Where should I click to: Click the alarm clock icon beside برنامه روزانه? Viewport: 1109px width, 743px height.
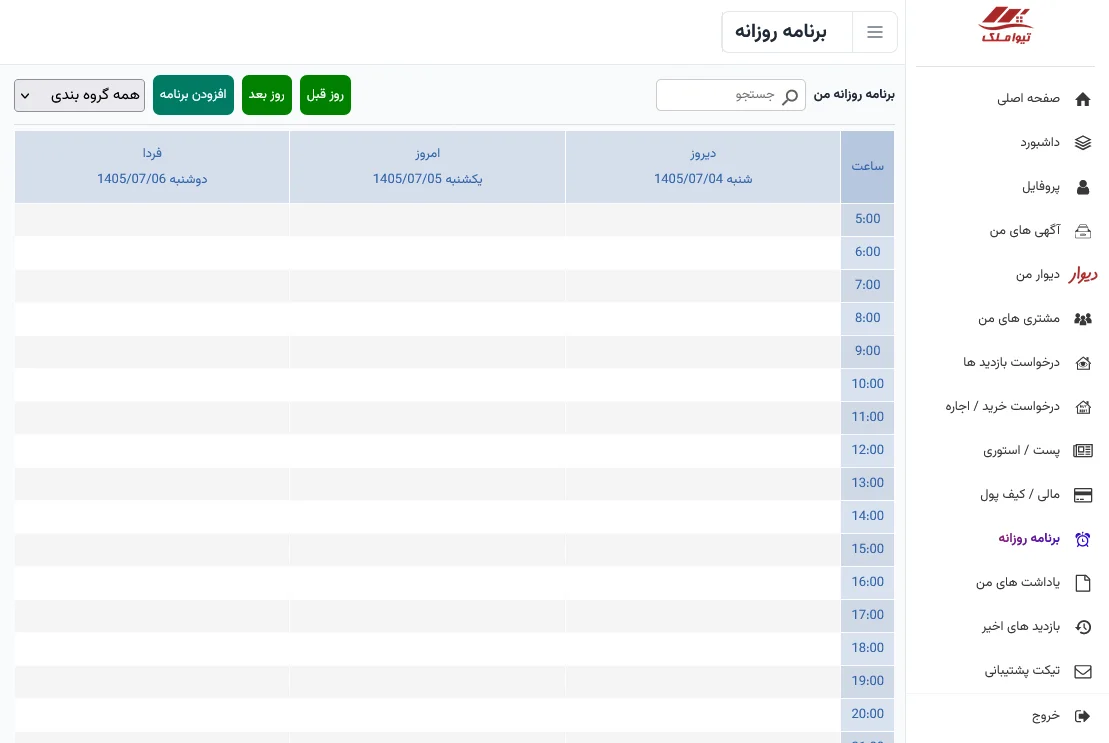pyautogui.click(x=1083, y=539)
